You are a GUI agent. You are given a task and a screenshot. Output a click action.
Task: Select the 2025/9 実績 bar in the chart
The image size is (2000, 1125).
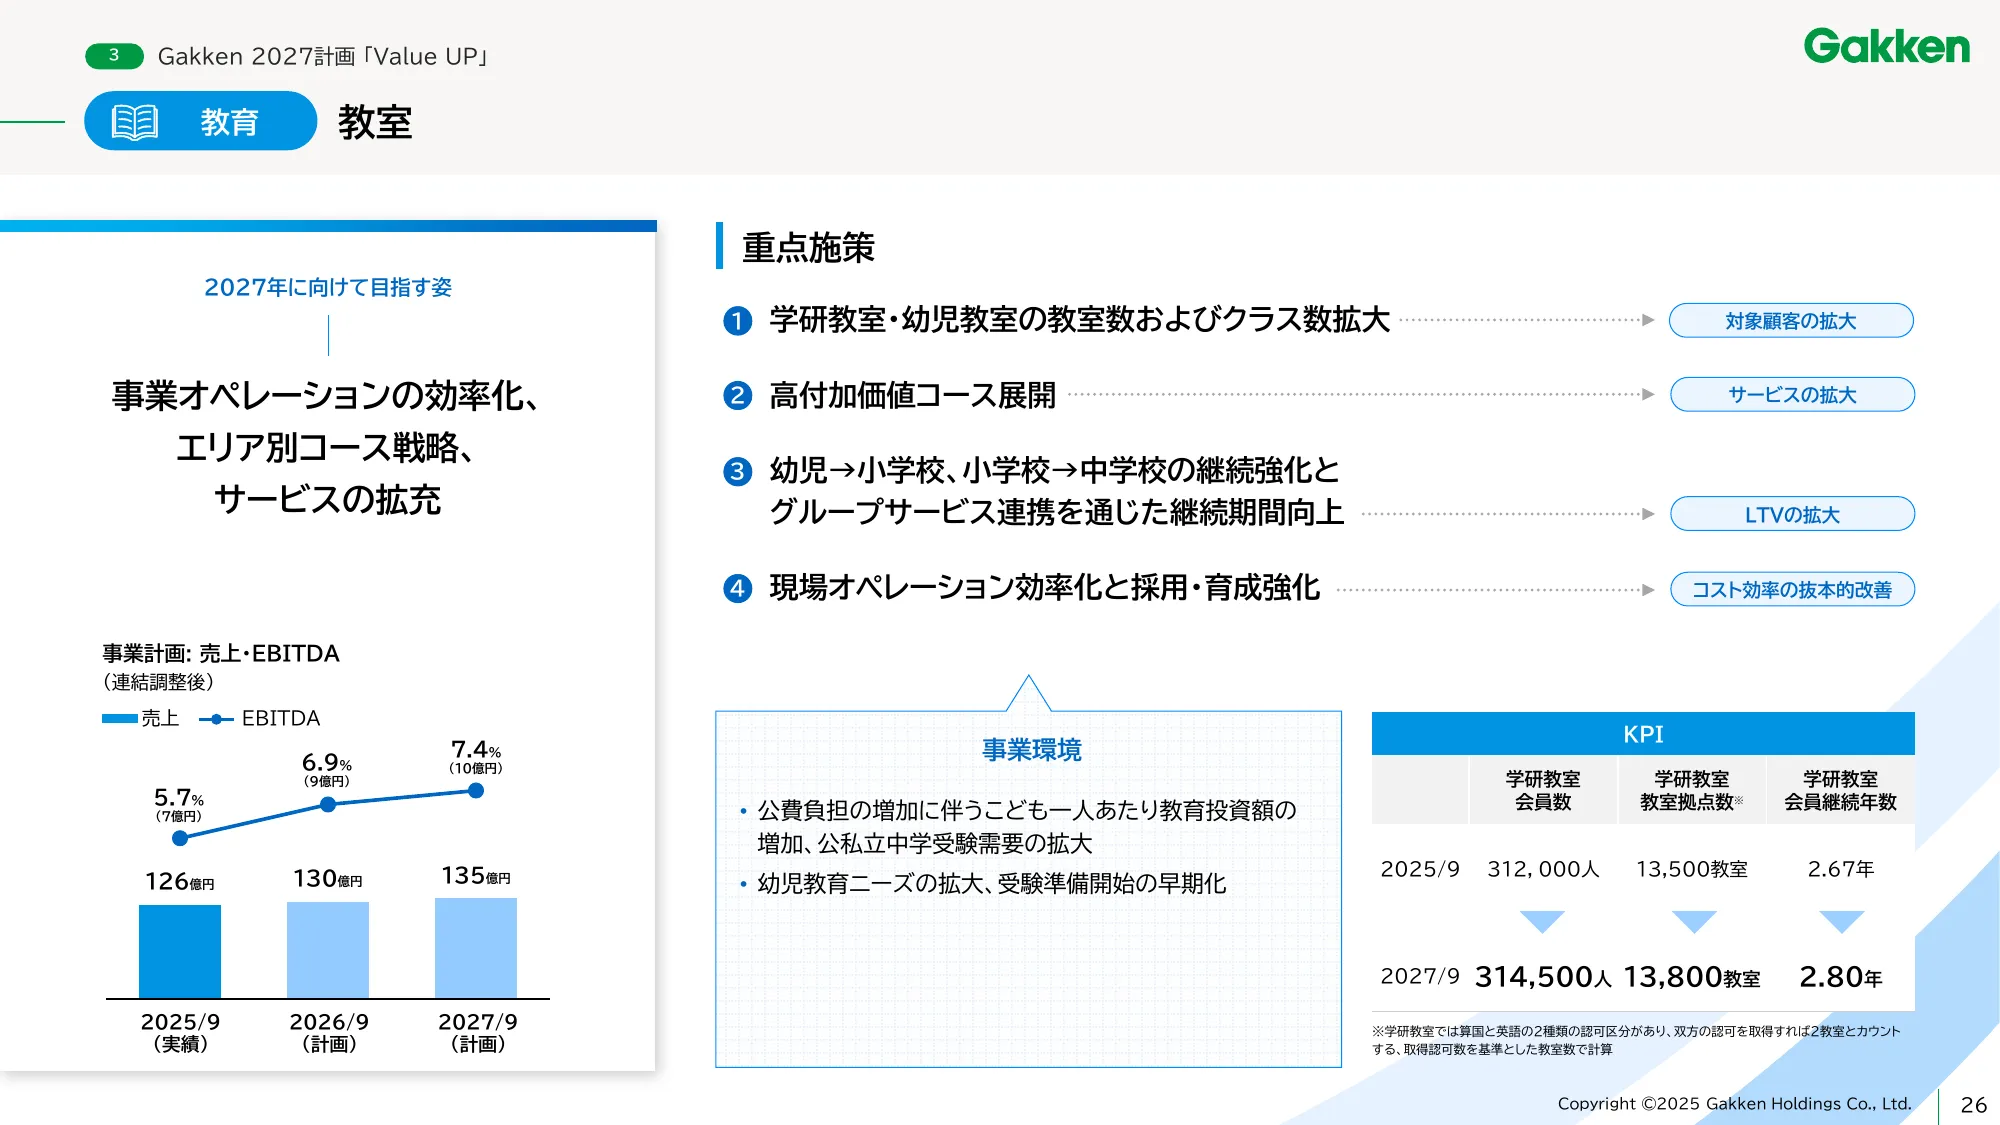[x=180, y=950]
